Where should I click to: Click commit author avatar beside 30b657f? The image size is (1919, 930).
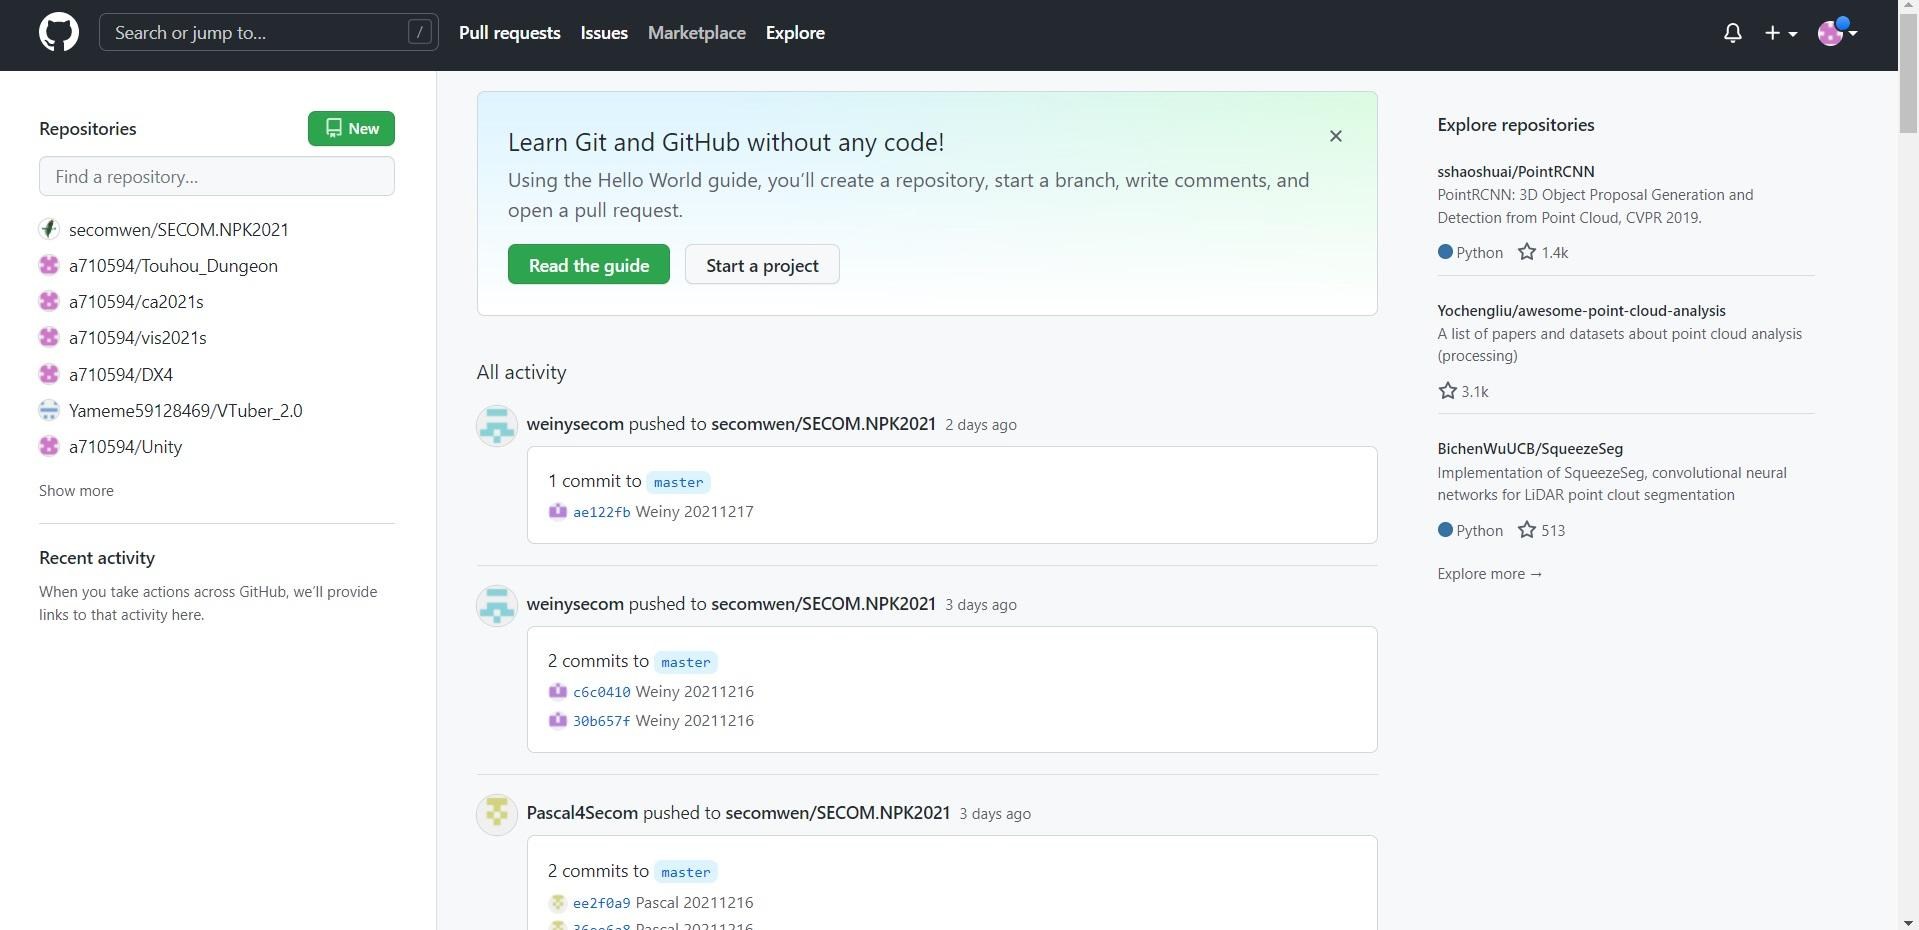click(x=558, y=720)
